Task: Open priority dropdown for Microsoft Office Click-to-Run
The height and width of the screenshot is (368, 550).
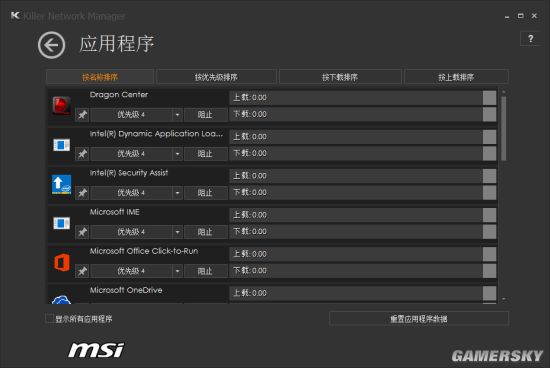Action: point(177,271)
